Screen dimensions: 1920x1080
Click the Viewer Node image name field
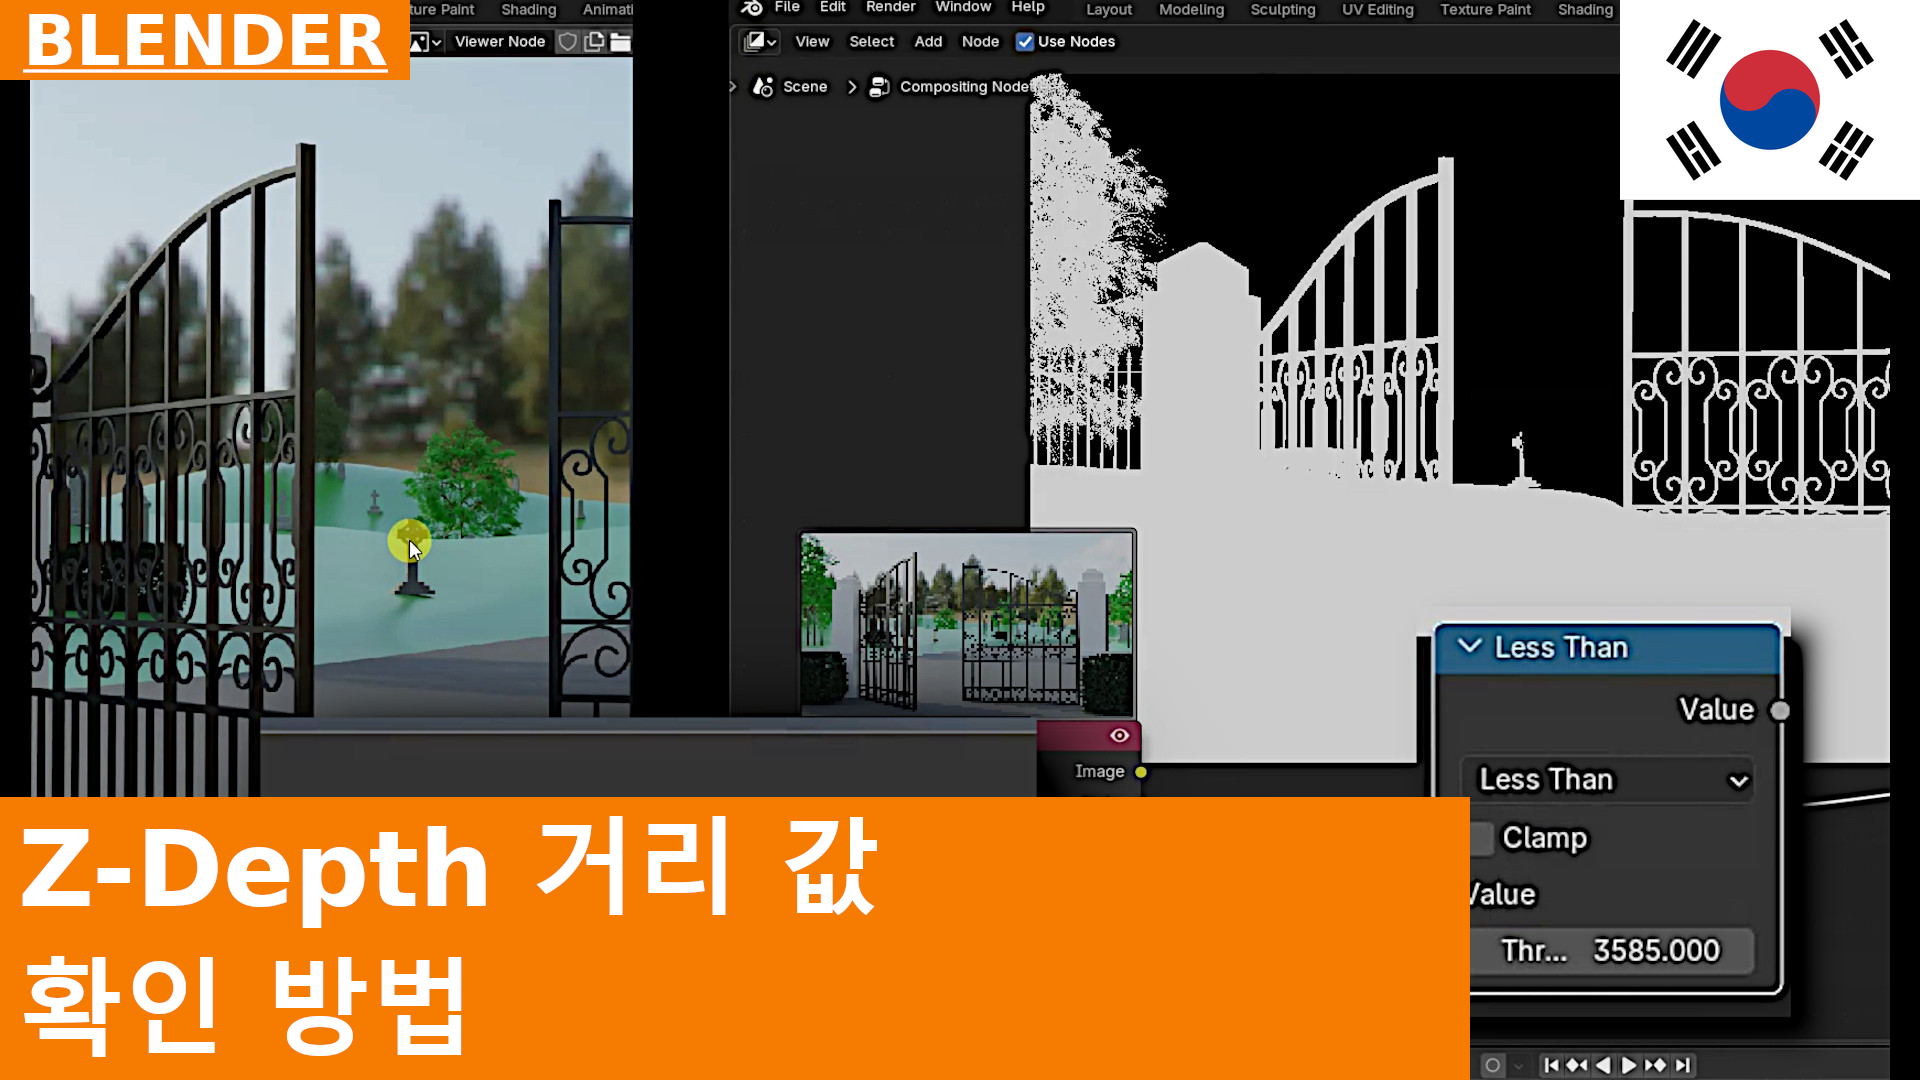point(500,42)
